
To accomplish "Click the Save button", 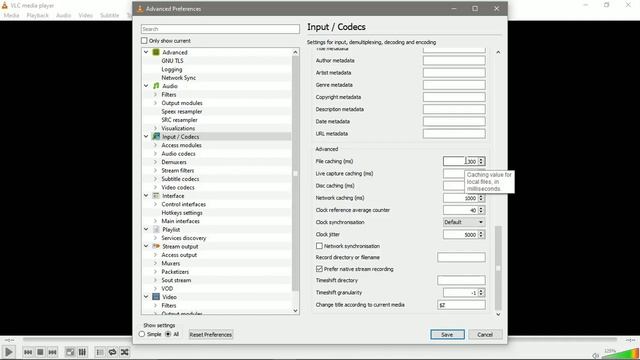I will pos(447,334).
